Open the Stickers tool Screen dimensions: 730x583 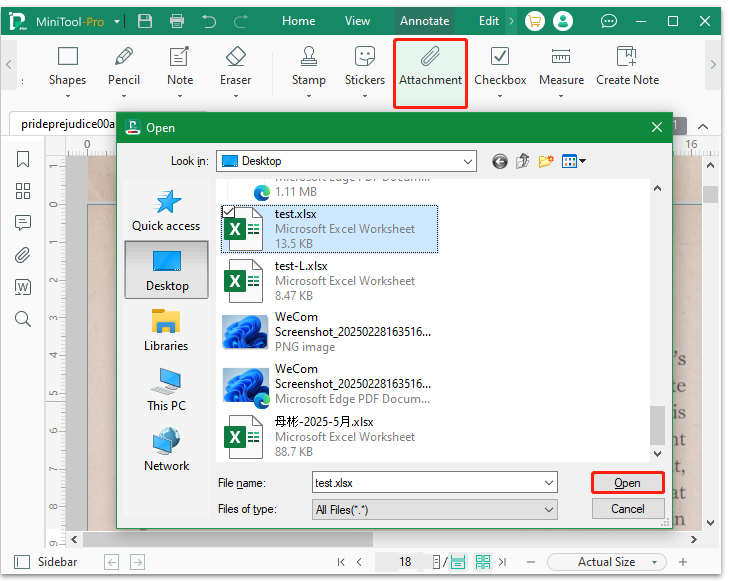365,67
